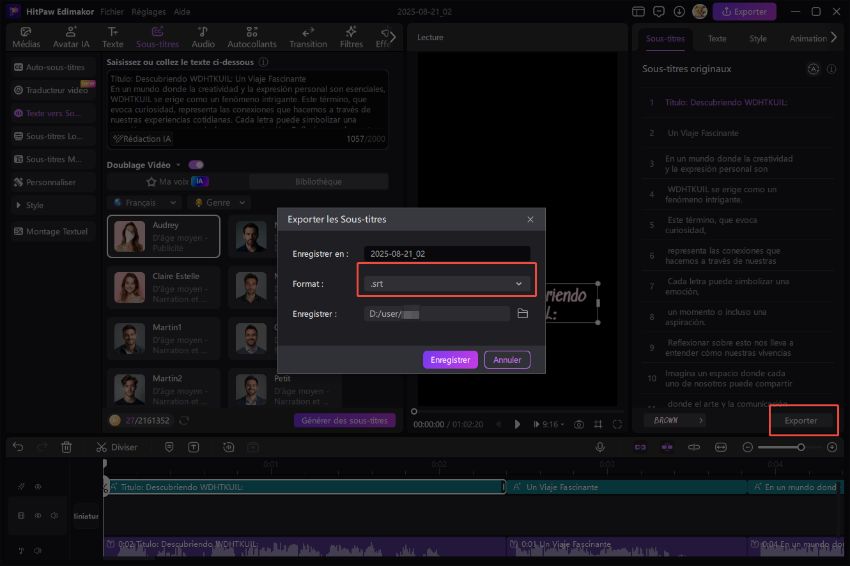Click the snapshot camera icon under preview
The width and height of the screenshot is (850, 566).
[x=578, y=424]
